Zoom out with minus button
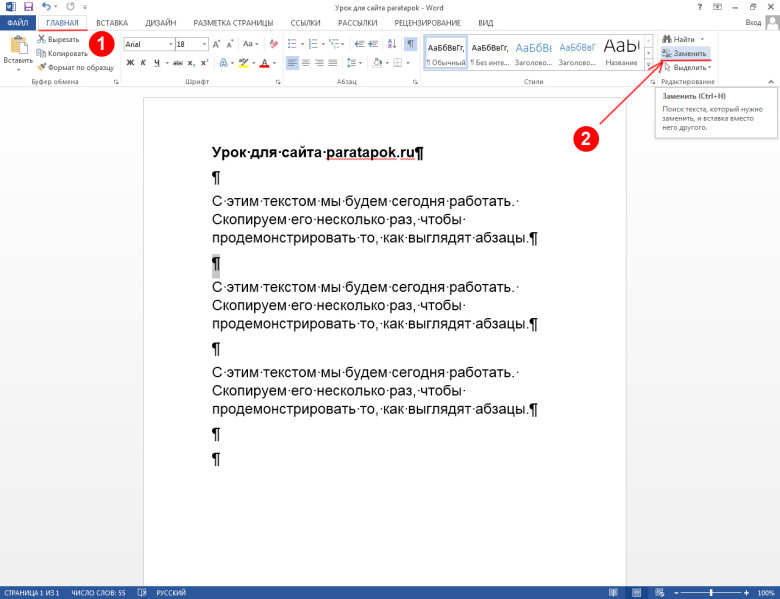 tap(676, 593)
